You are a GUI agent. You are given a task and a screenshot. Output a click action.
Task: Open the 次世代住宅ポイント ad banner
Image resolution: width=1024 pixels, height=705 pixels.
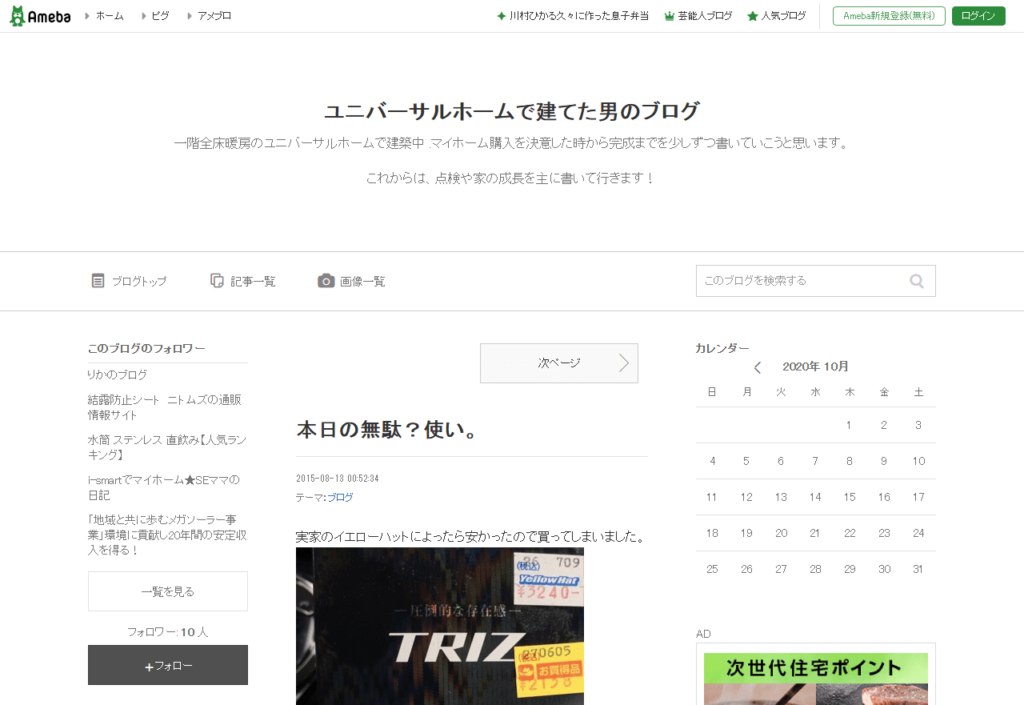coord(816,679)
